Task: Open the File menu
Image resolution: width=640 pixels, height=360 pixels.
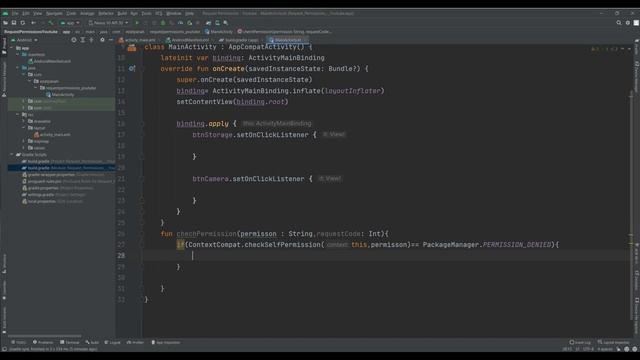Action: 15,13
